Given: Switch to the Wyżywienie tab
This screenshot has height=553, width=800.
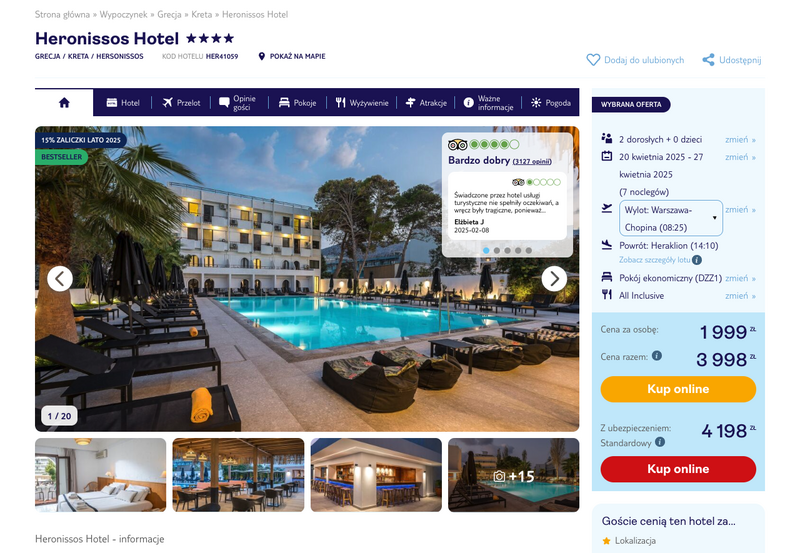Looking at the screenshot, I should [x=362, y=103].
